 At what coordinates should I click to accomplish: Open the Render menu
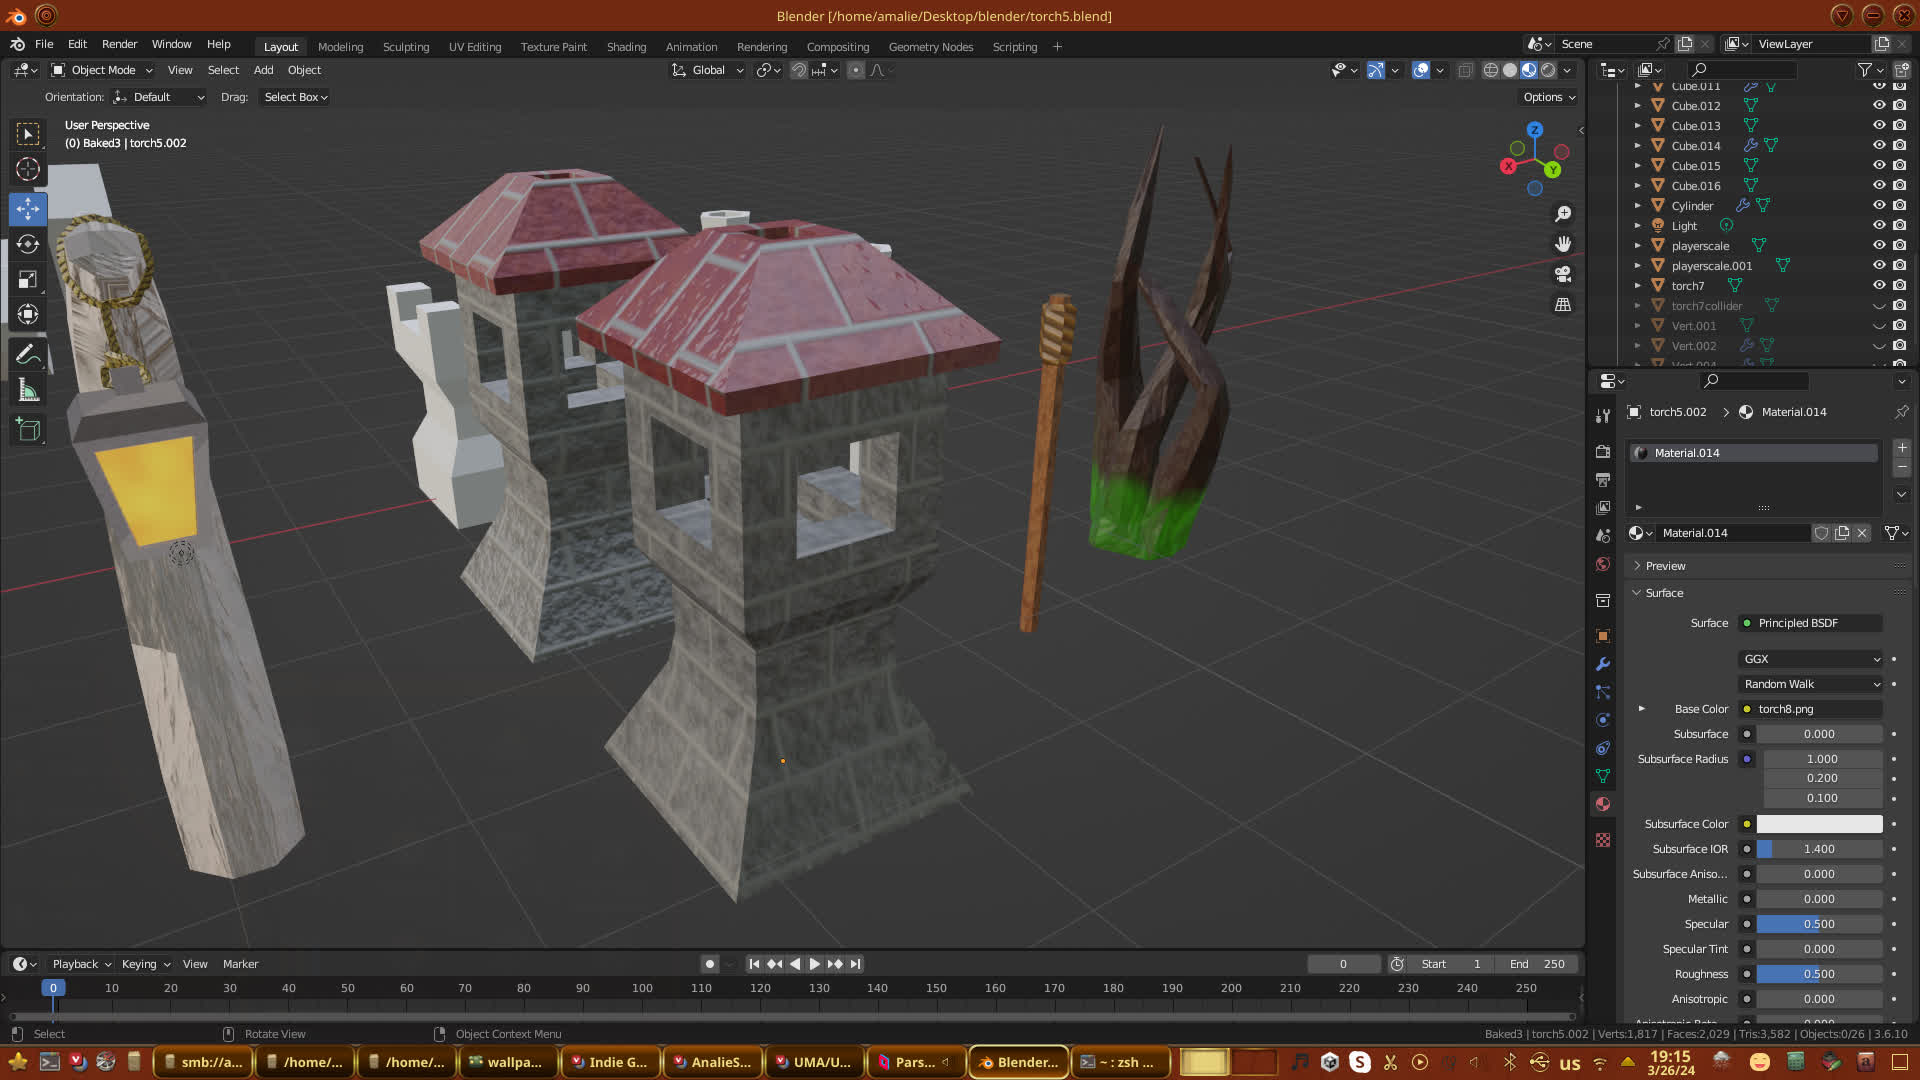pos(119,44)
